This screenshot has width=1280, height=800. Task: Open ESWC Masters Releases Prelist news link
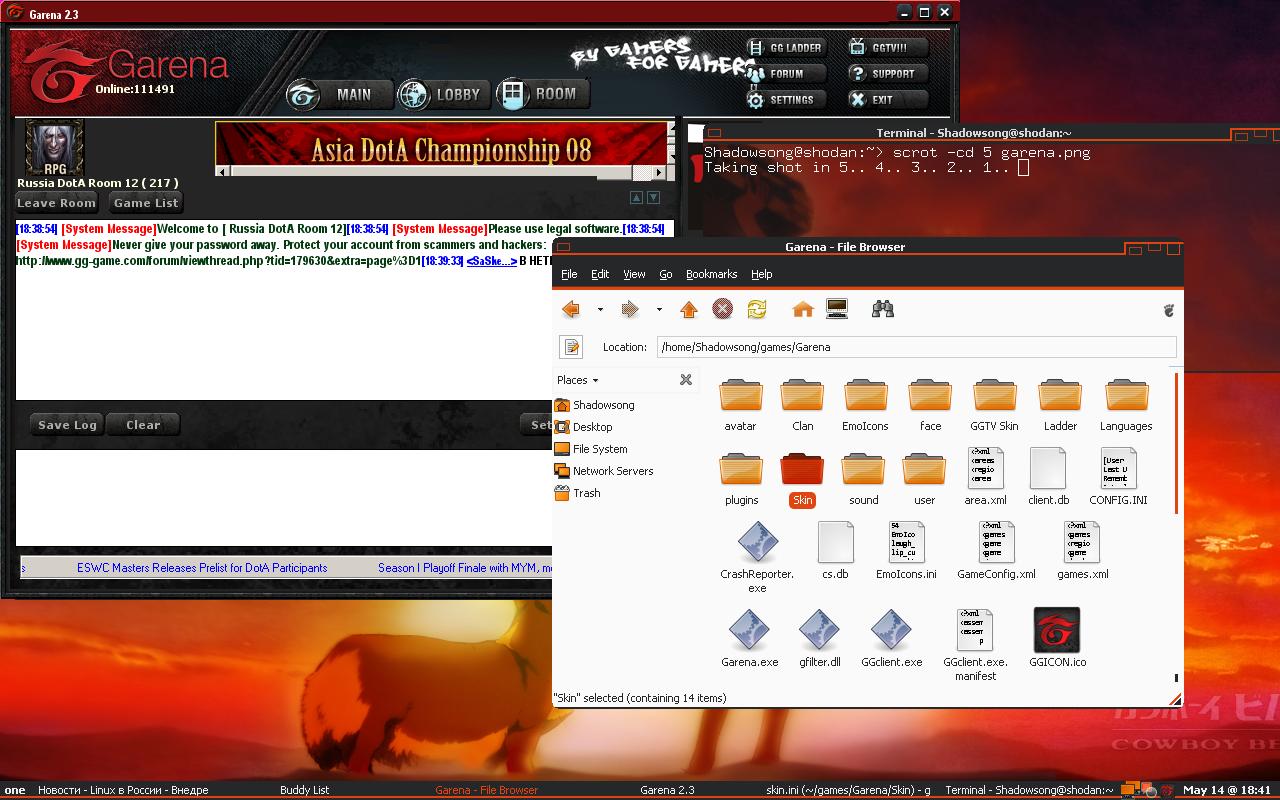202,568
